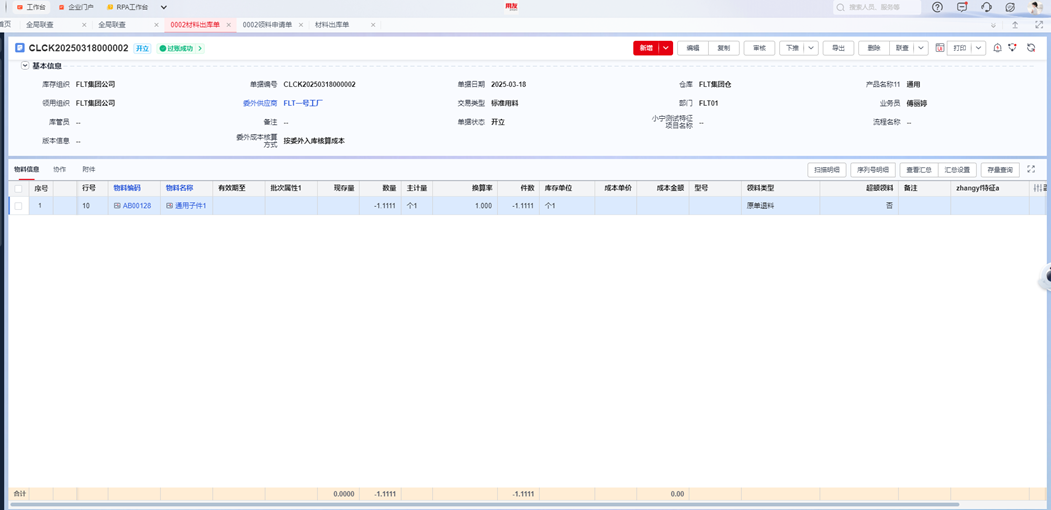Click the lookup icon beside AB00128
Screen dimensions: 1051x510
click(x=117, y=206)
